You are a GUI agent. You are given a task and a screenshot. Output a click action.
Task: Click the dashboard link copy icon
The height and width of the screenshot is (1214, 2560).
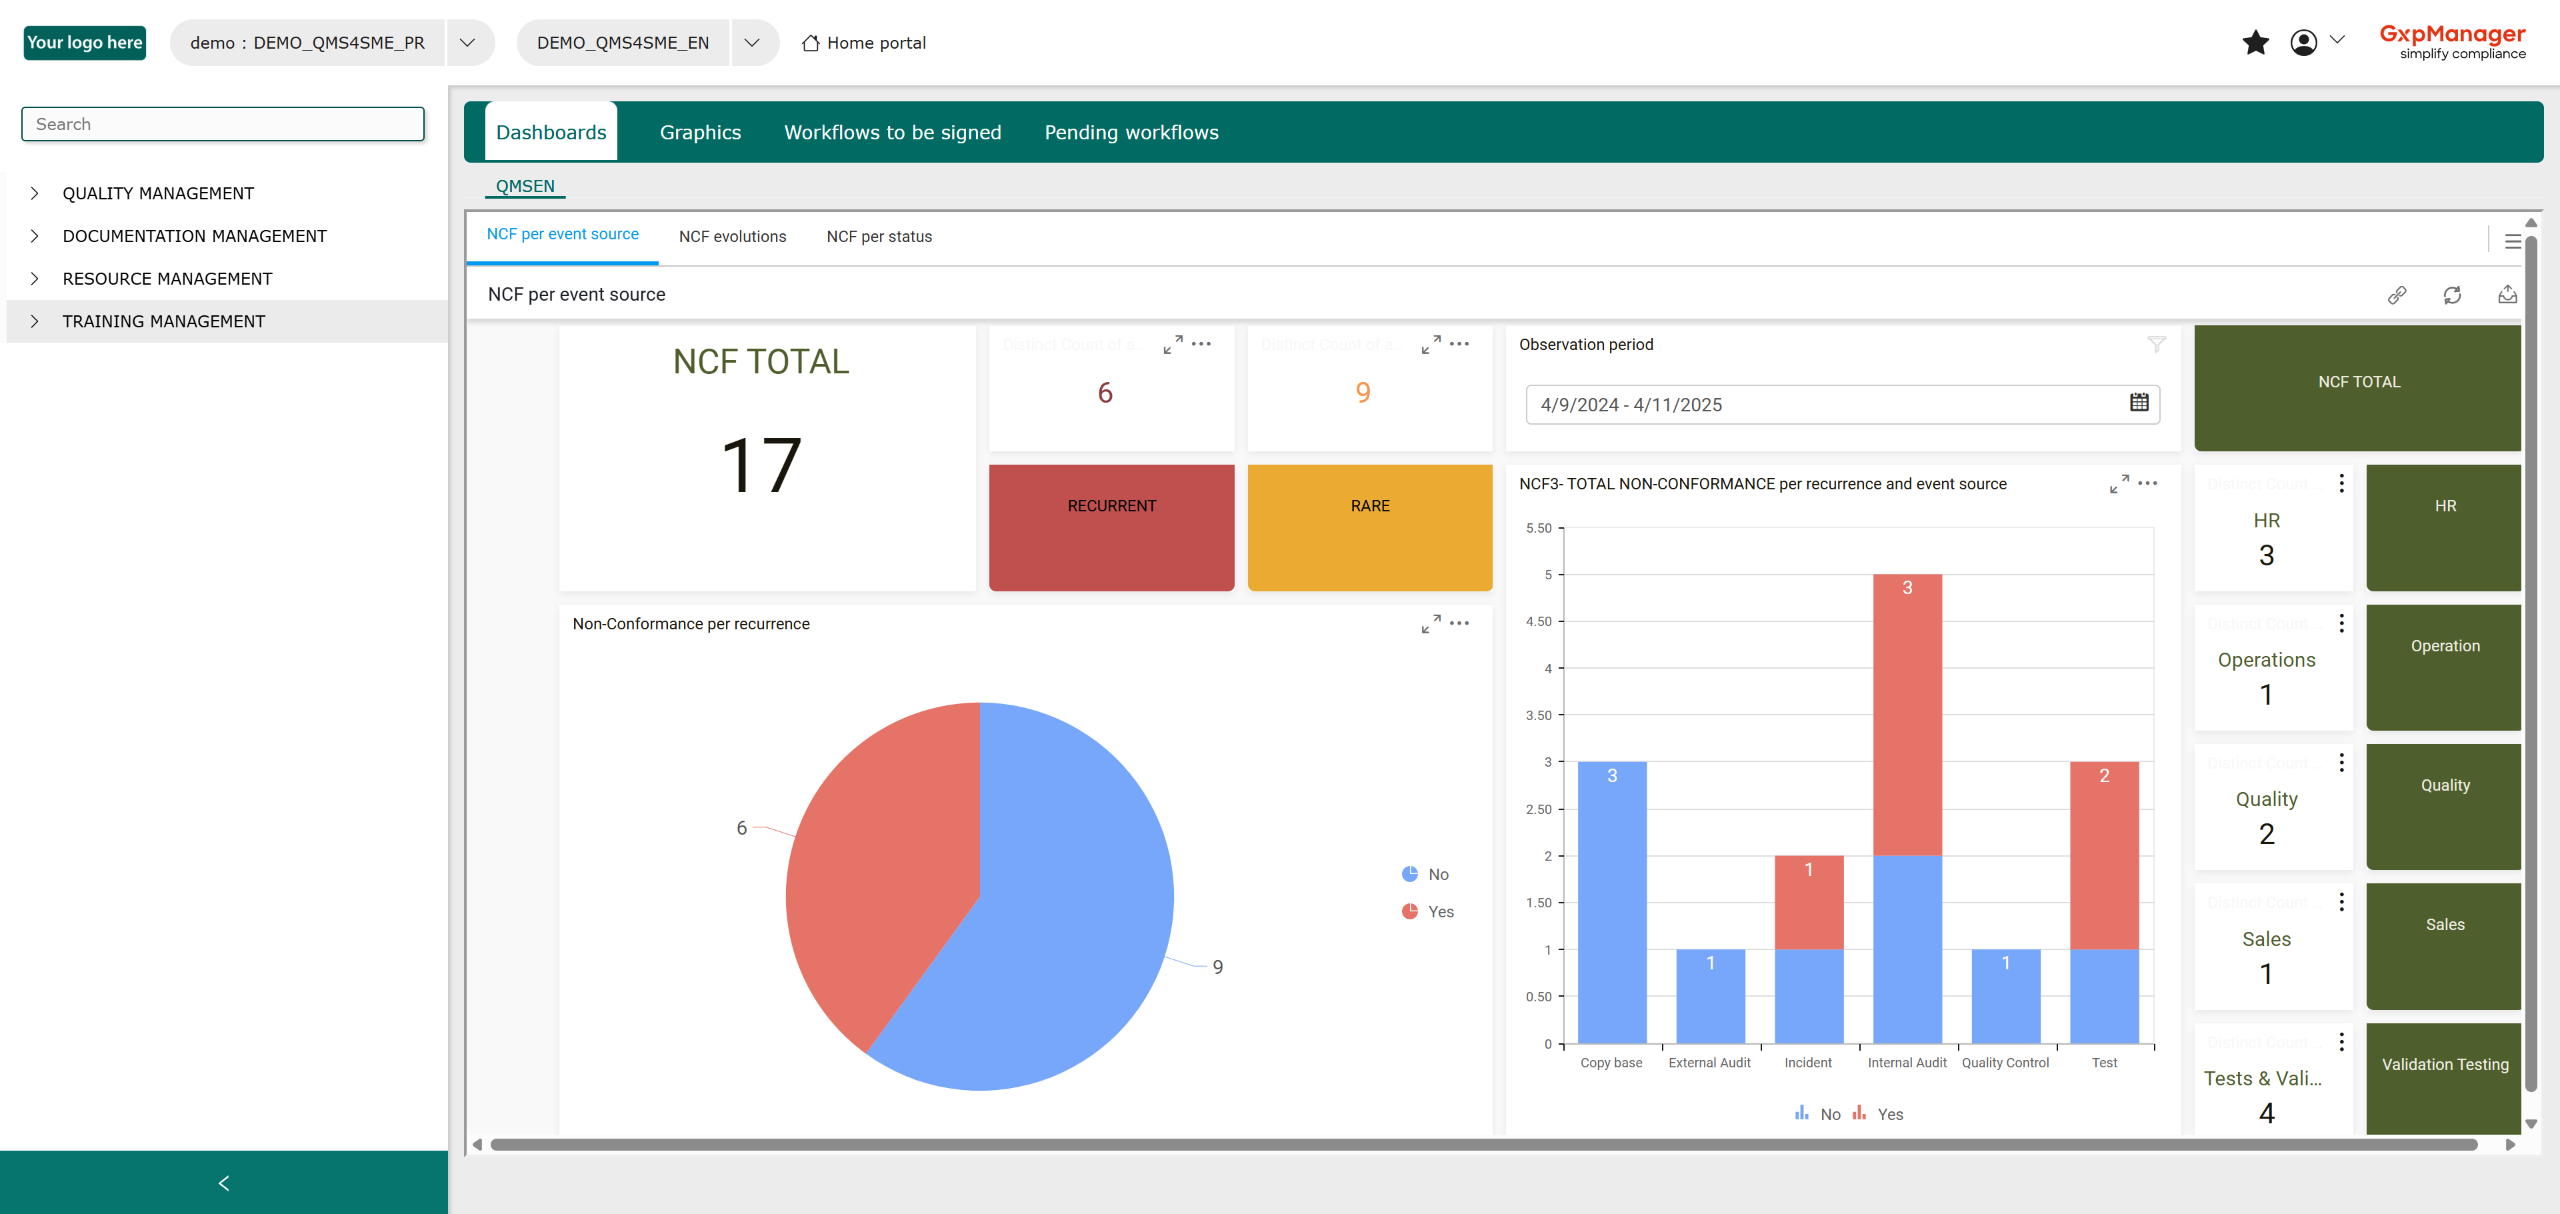(2397, 295)
